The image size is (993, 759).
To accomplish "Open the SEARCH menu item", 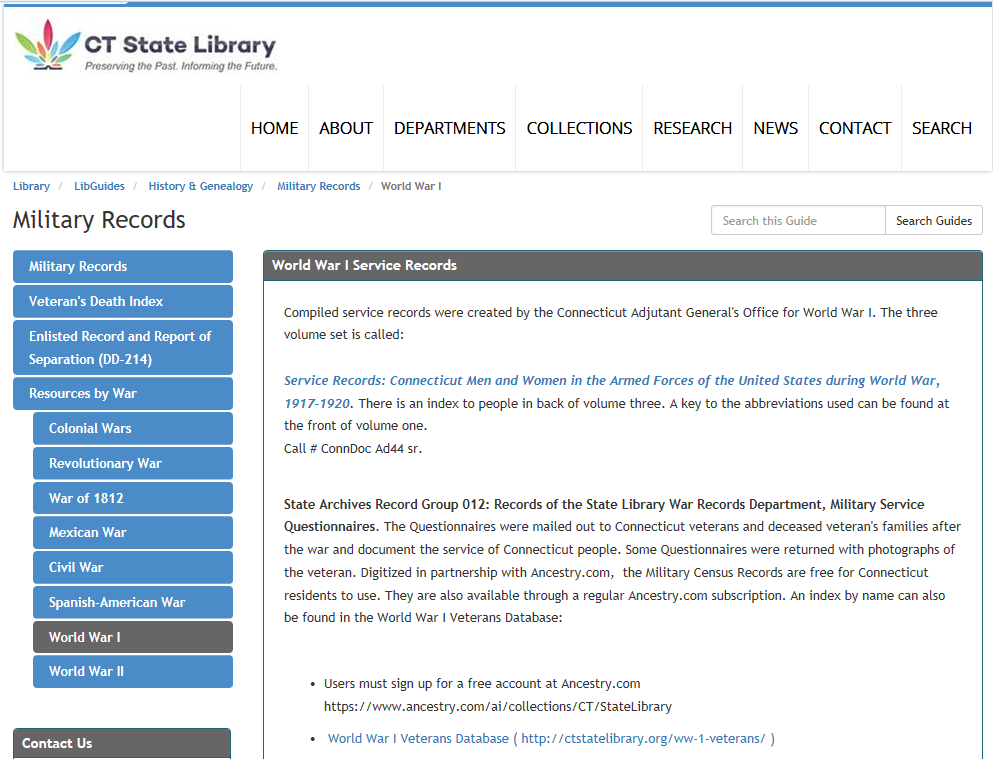I will 942,128.
